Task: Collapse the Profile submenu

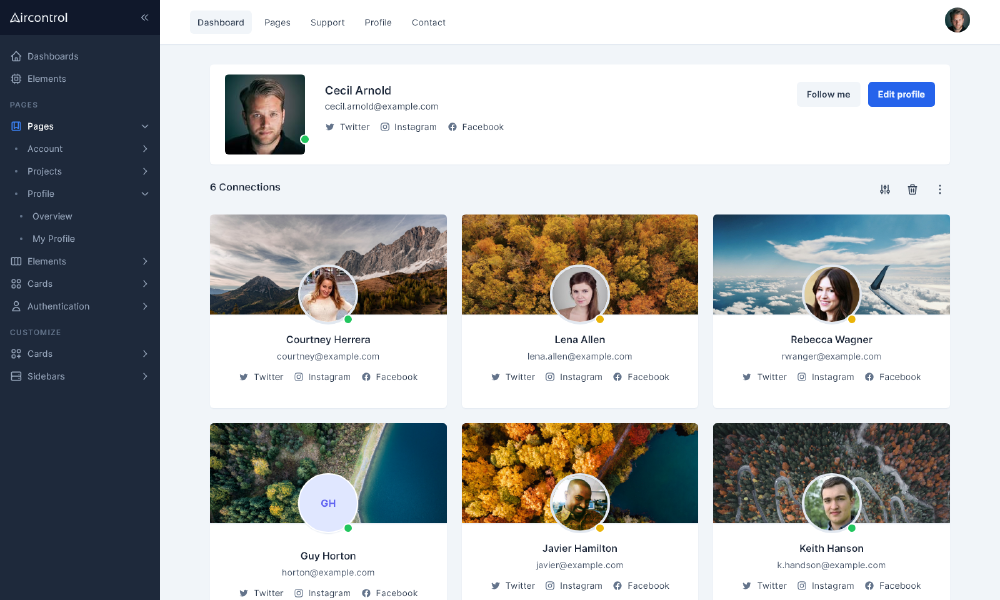Action: point(146,193)
